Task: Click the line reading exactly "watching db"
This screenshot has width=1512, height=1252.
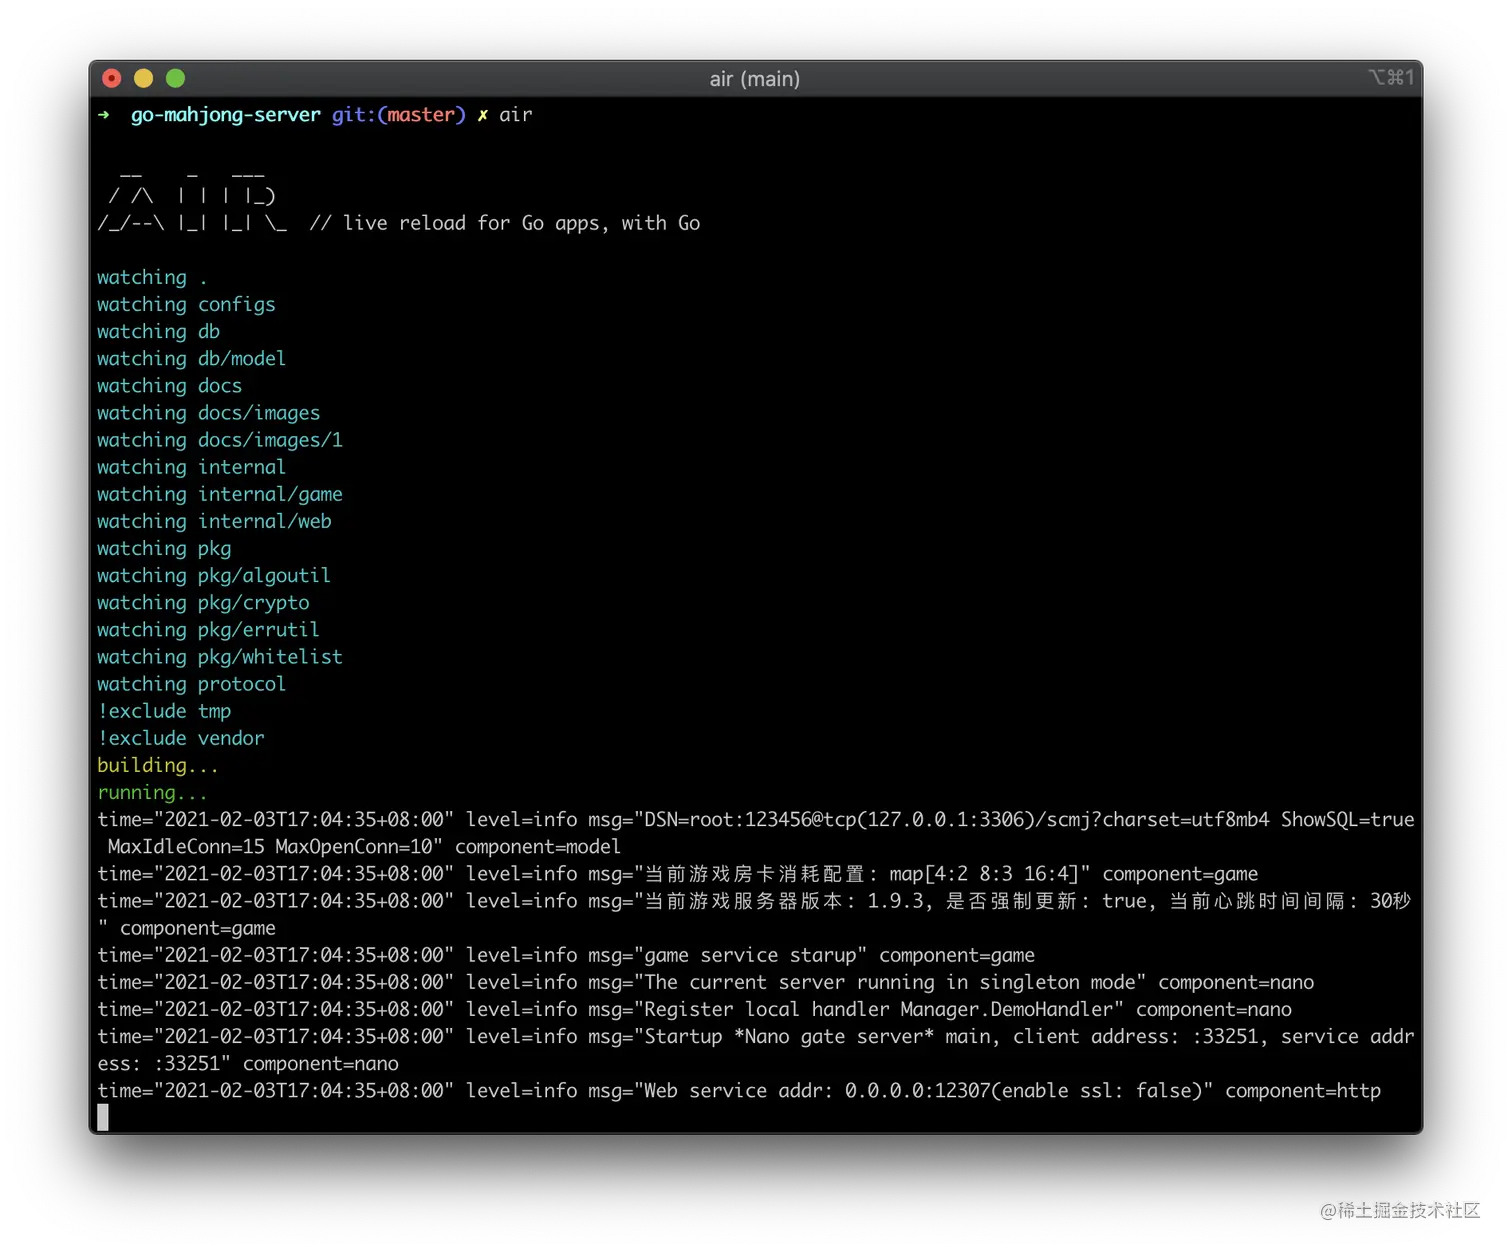Action: pyautogui.click(x=158, y=331)
